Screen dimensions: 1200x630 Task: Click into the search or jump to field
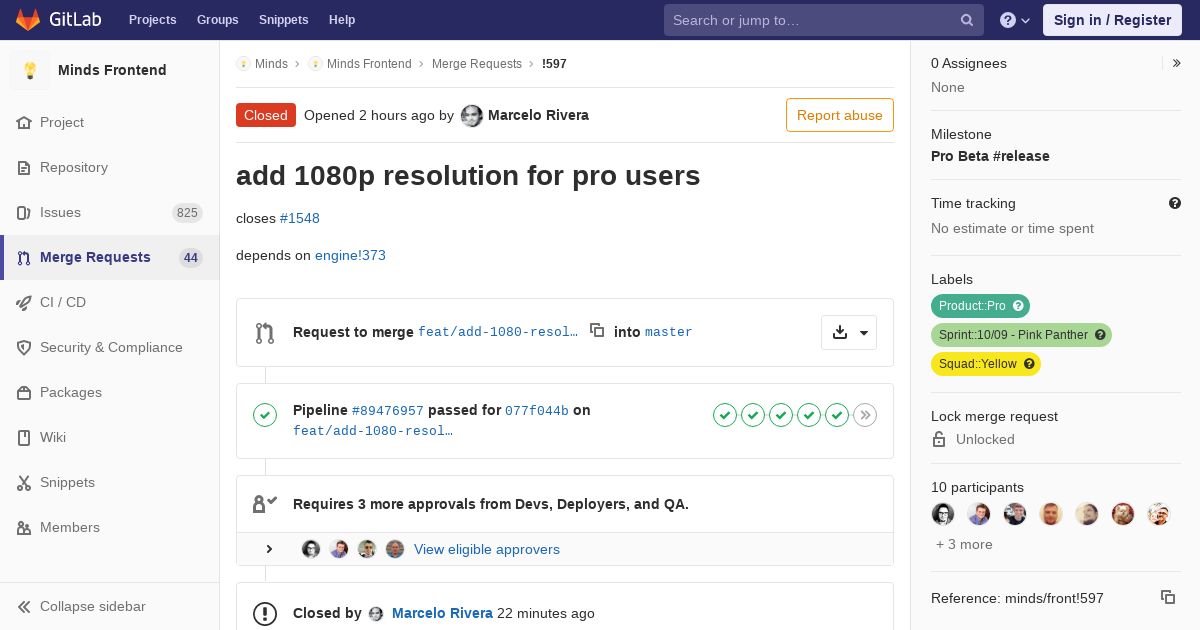point(810,20)
